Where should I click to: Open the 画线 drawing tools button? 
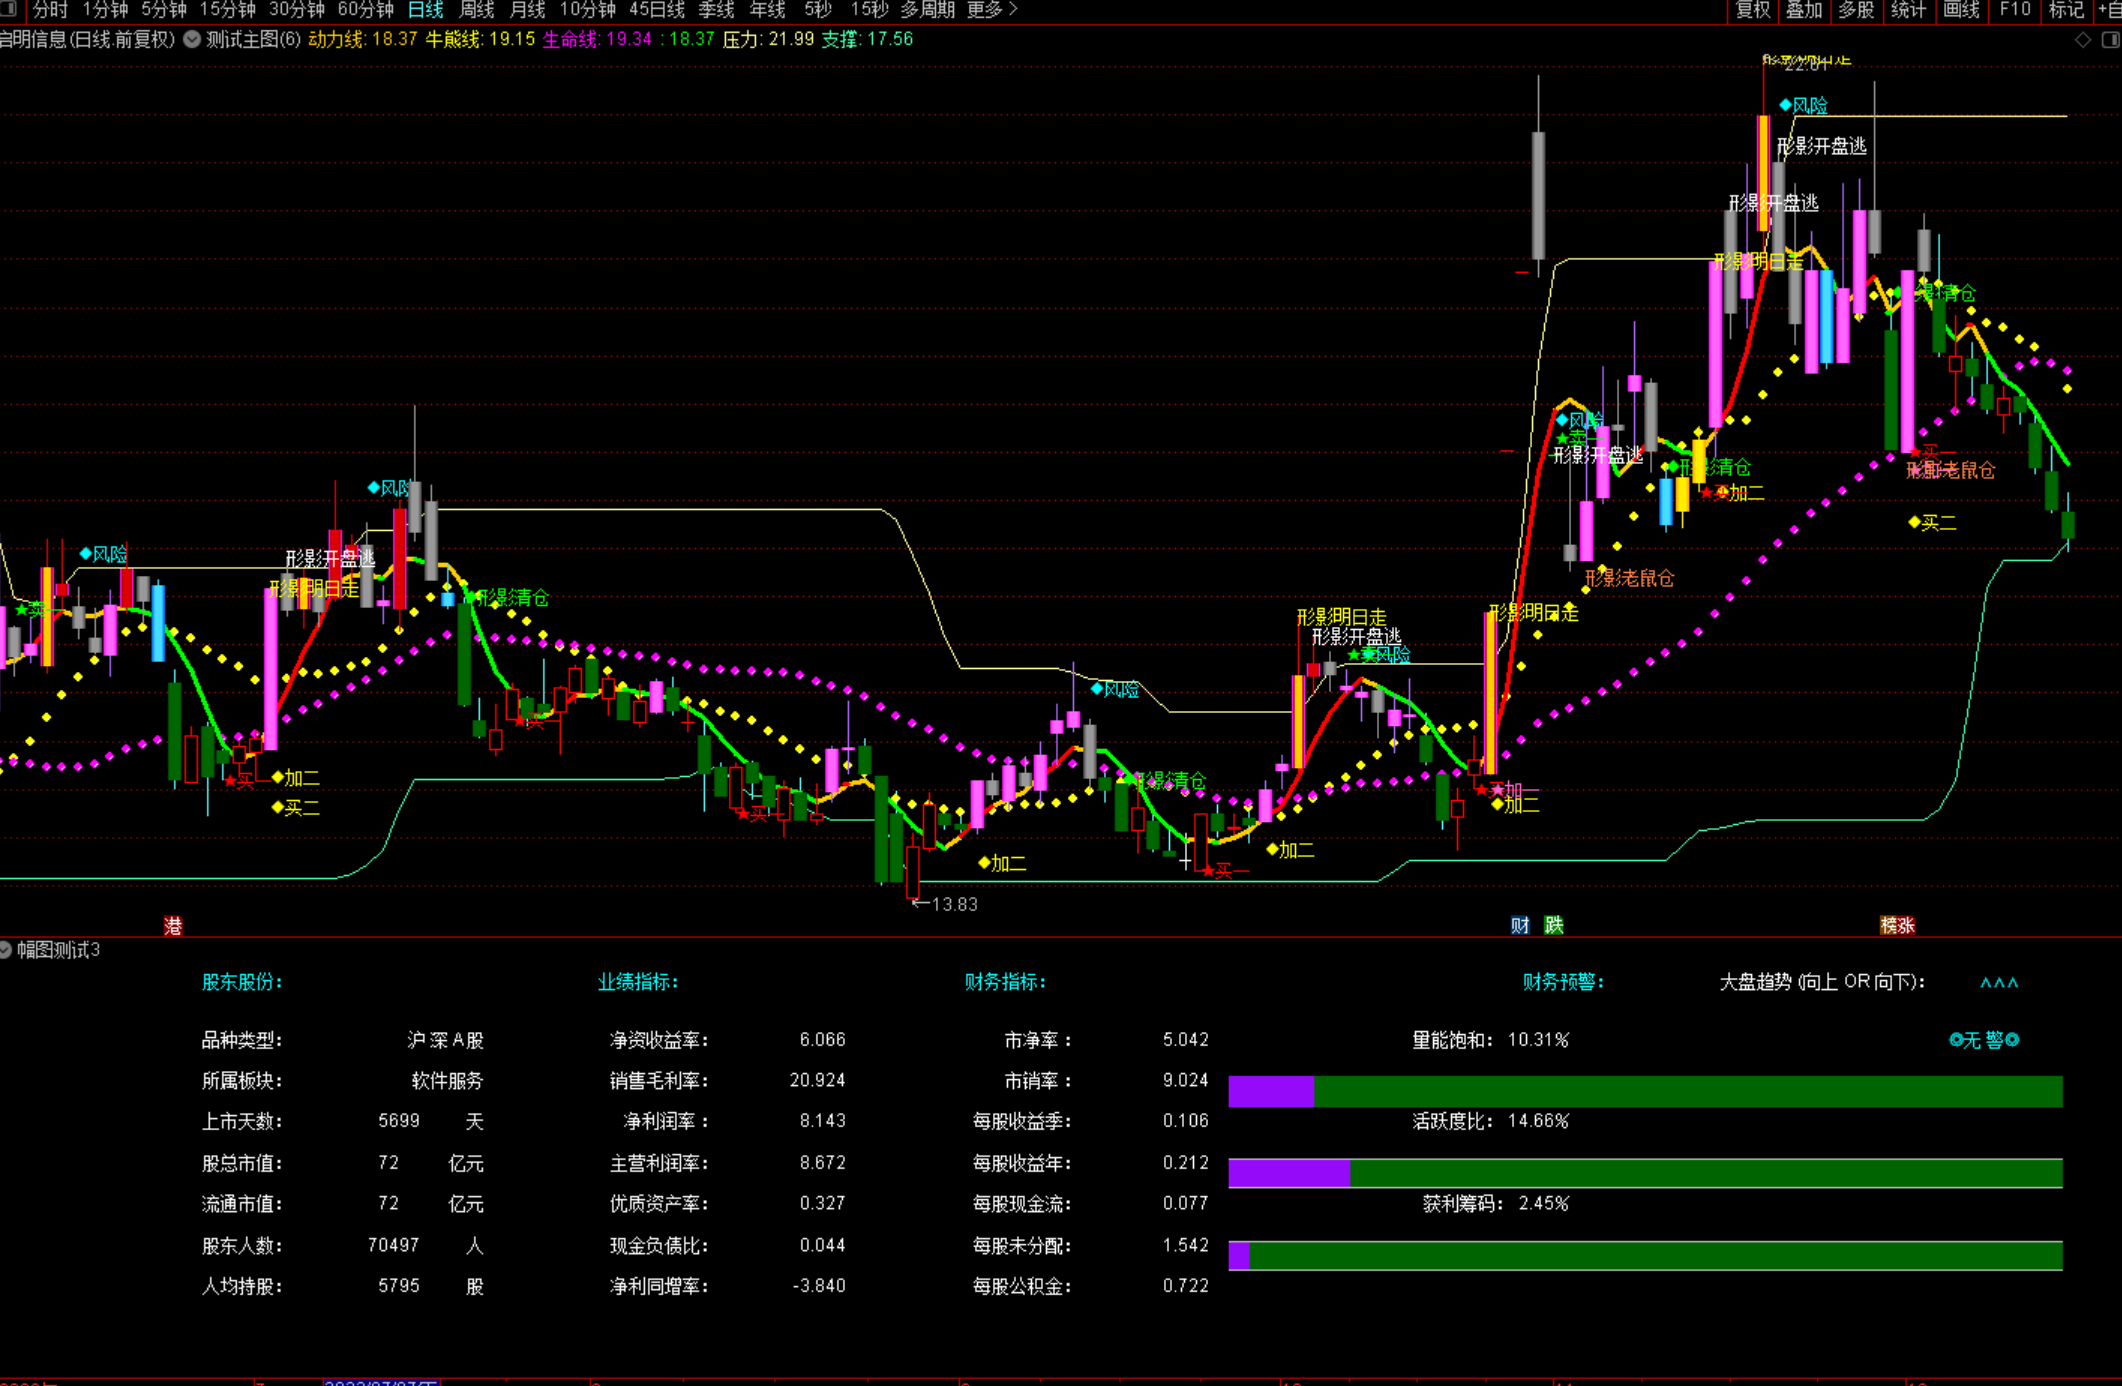click(x=1961, y=10)
